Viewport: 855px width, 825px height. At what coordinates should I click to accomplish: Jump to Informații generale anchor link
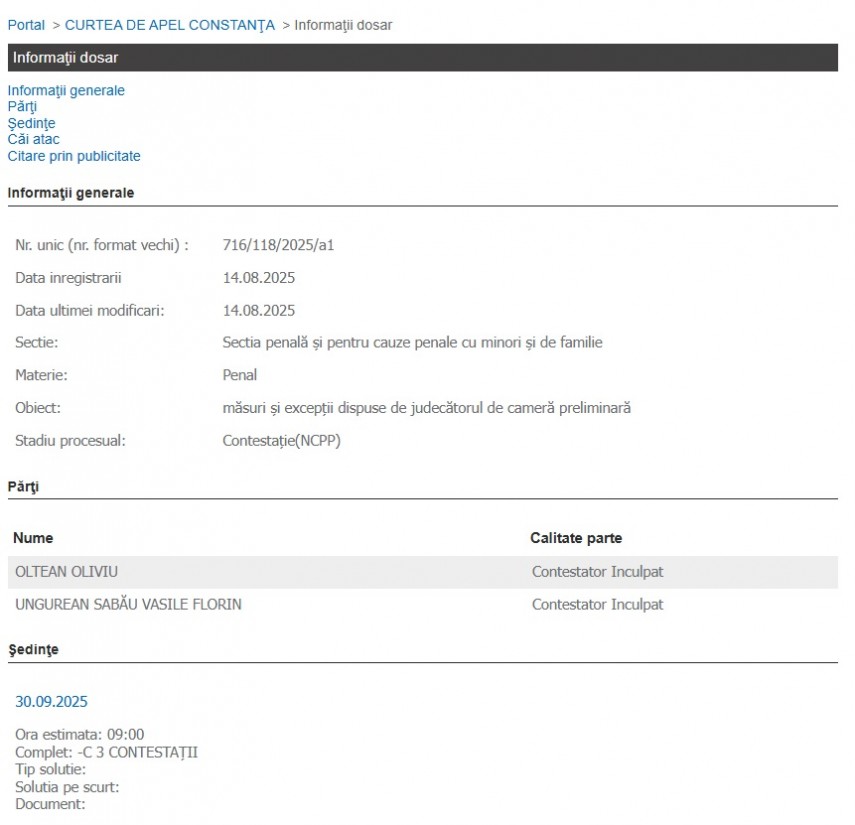point(66,91)
